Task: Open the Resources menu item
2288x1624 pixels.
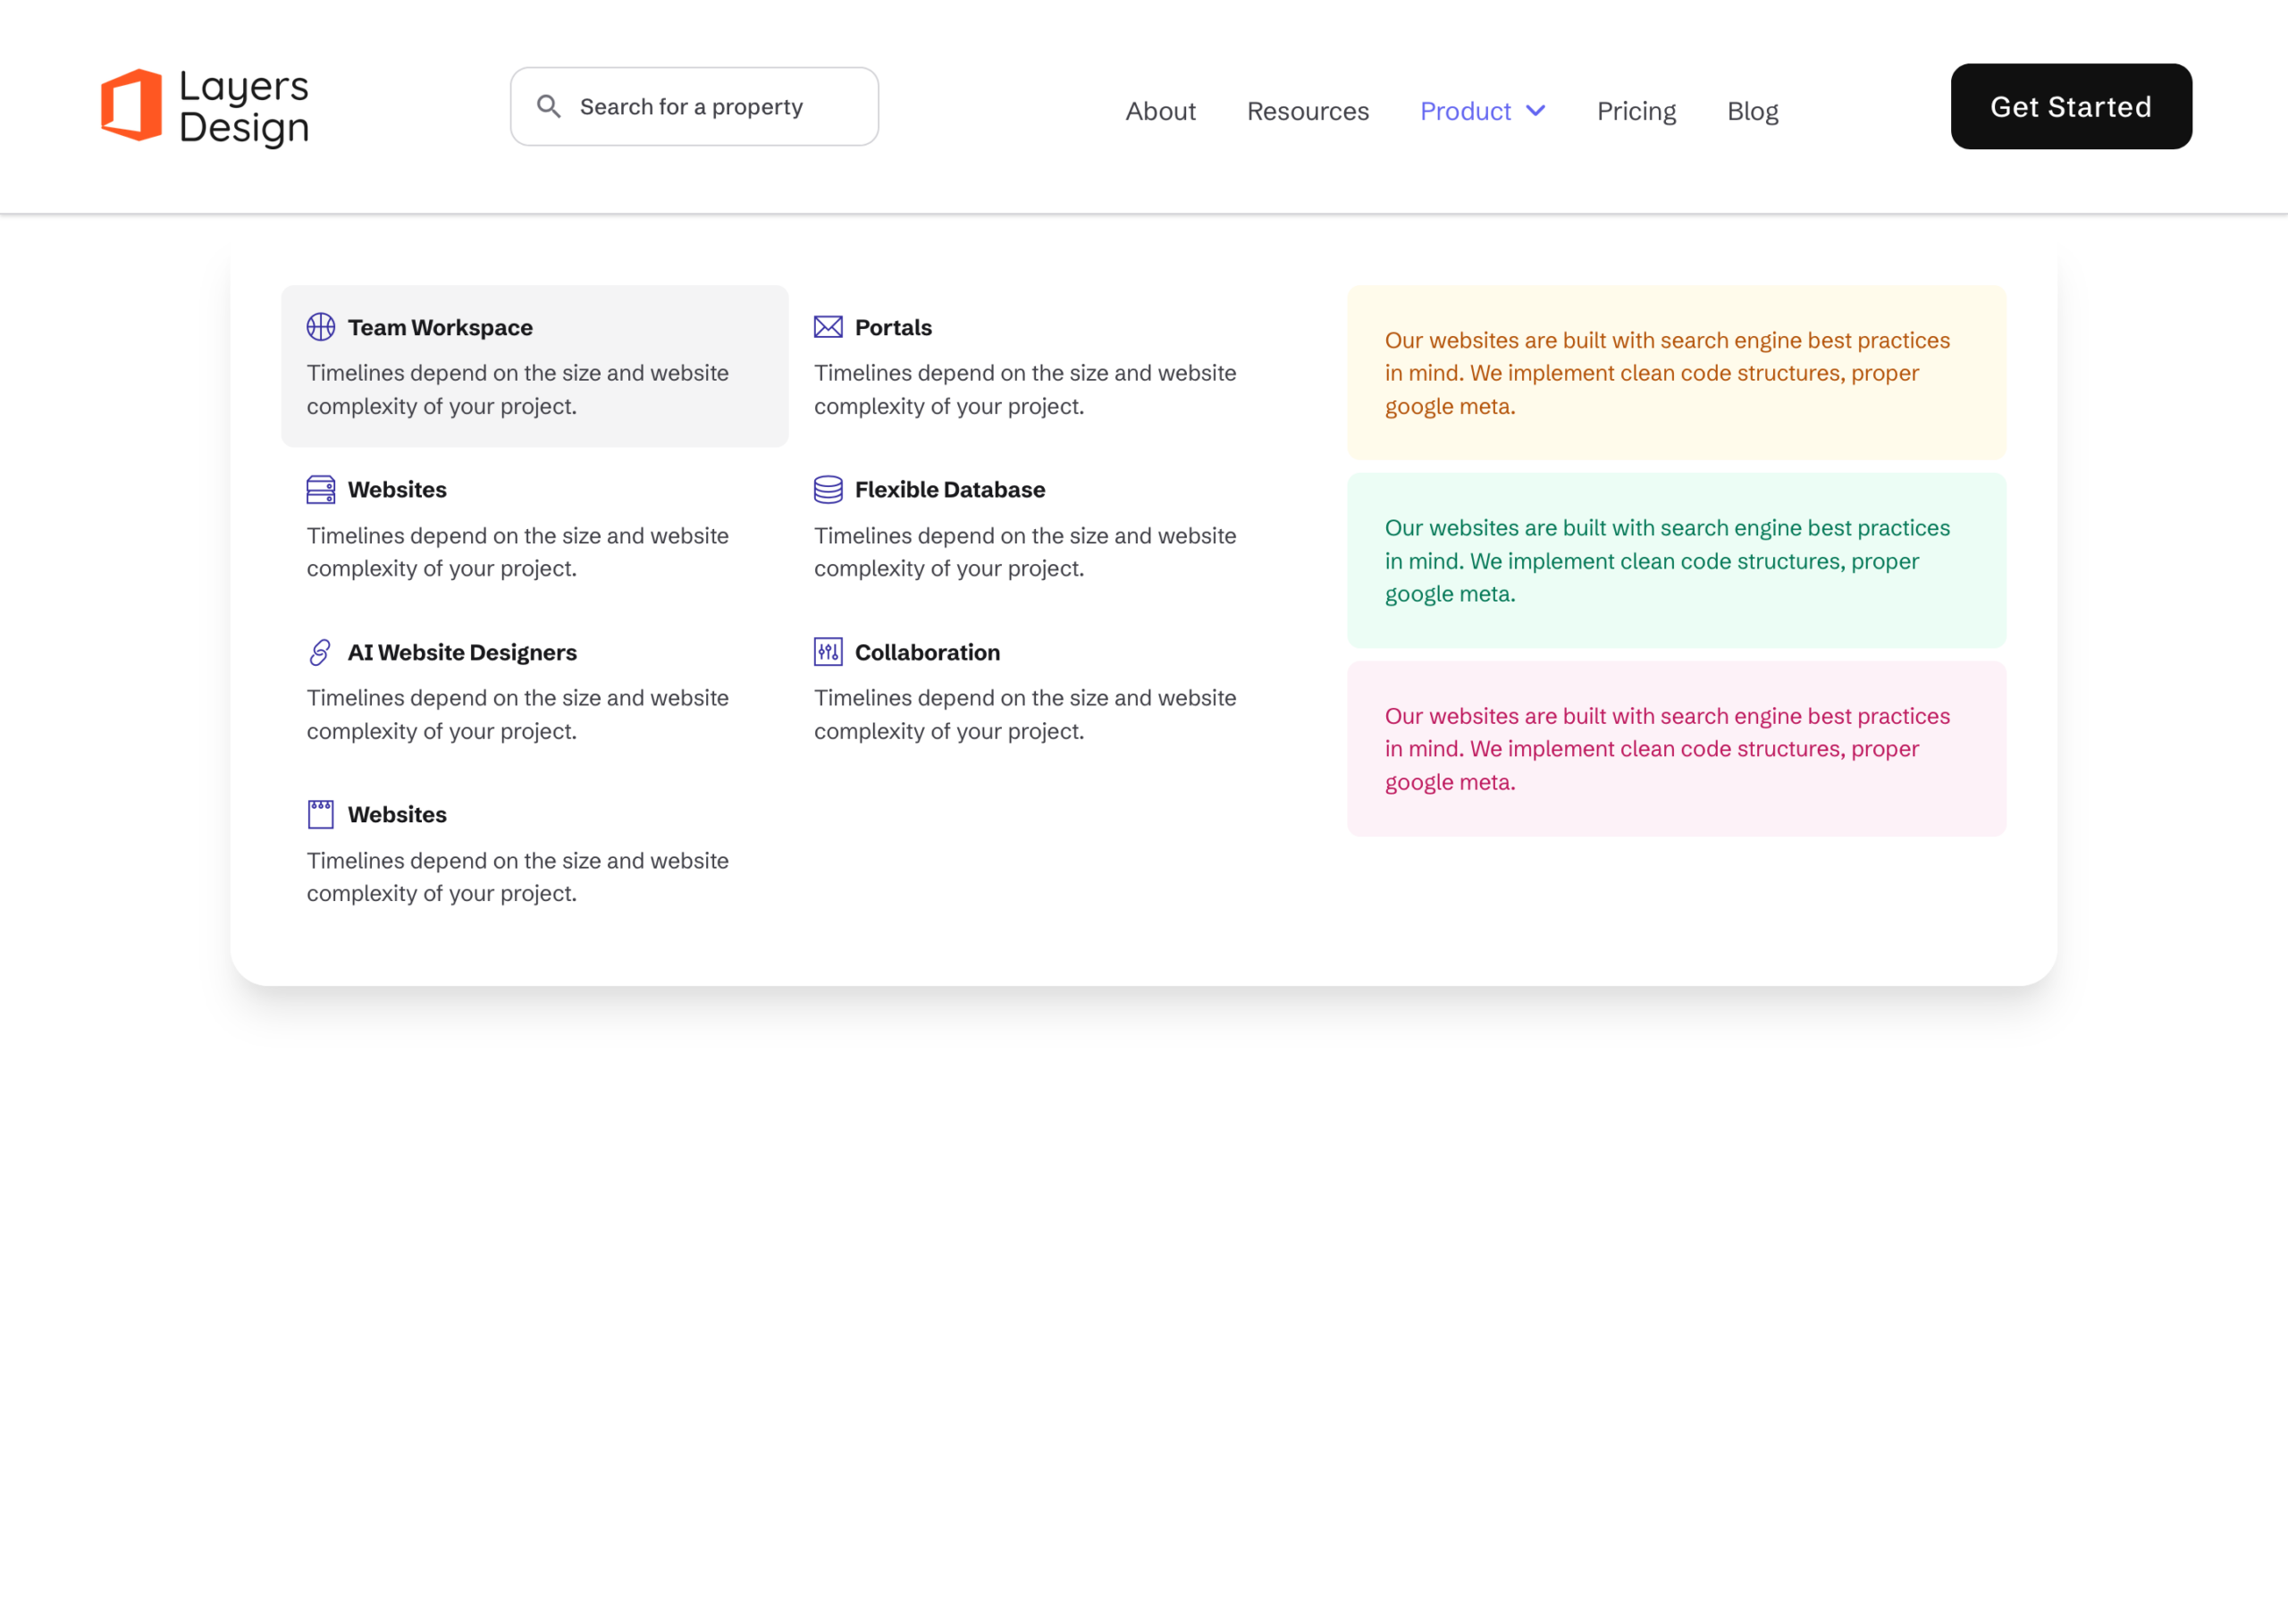Action: pyautogui.click(x=1307, y=111)
